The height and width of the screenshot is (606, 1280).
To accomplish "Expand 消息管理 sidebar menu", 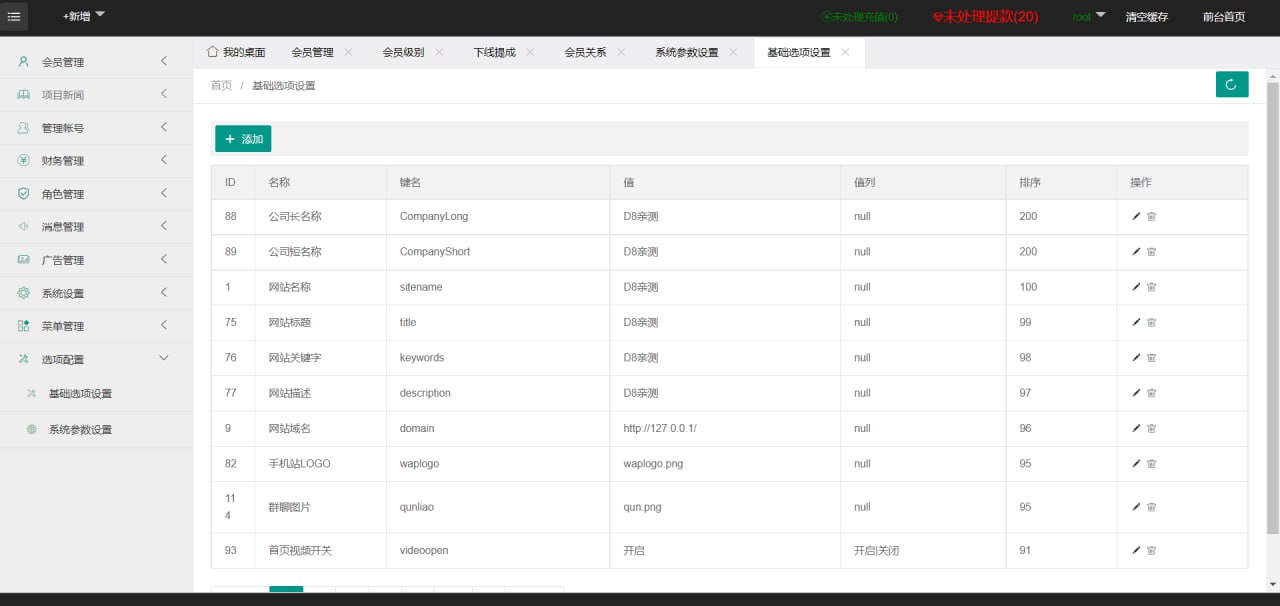I will pos(96,227).
